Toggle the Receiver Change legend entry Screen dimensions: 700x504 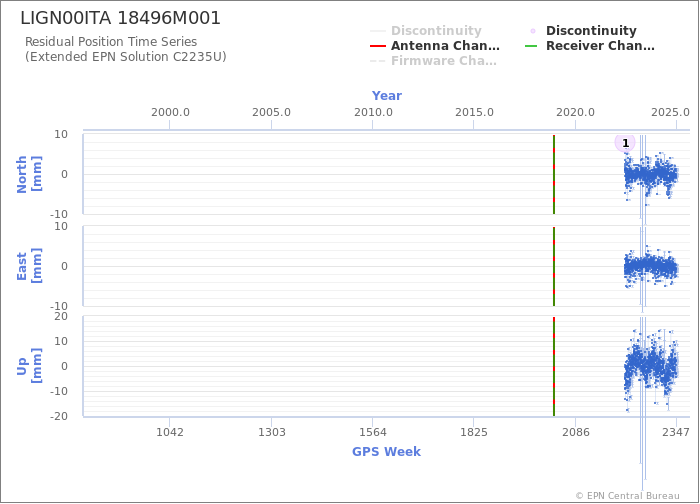tap(590, 46)
